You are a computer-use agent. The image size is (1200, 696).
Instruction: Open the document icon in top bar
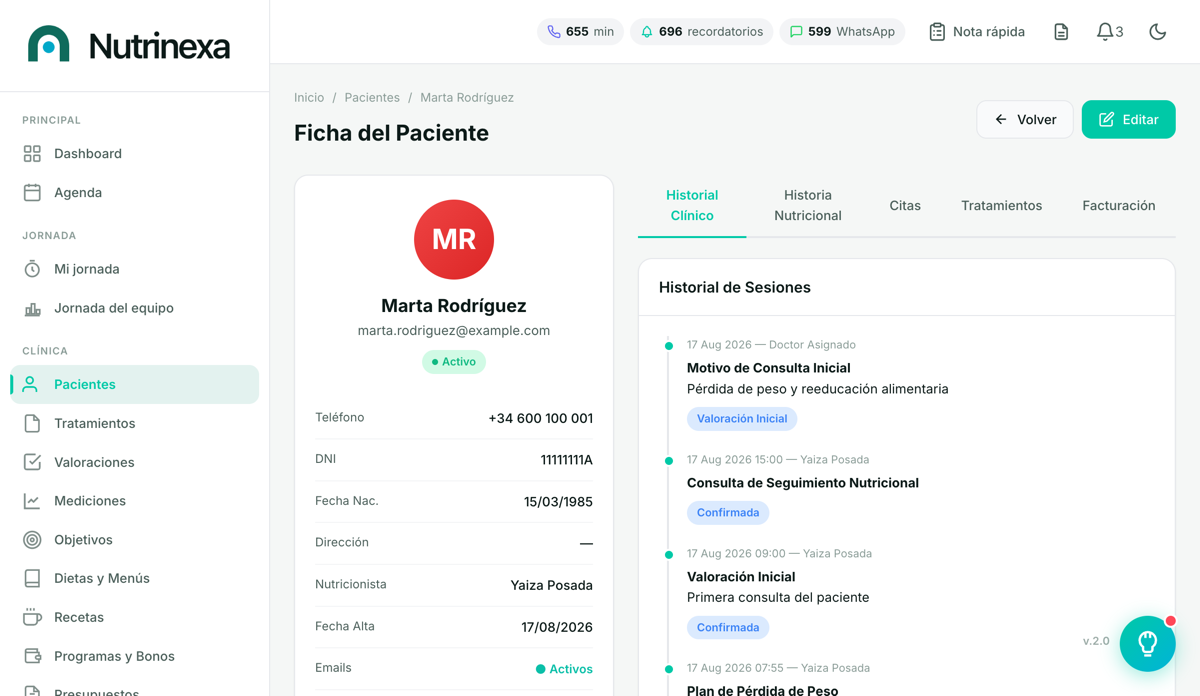tap(1061, 32)
